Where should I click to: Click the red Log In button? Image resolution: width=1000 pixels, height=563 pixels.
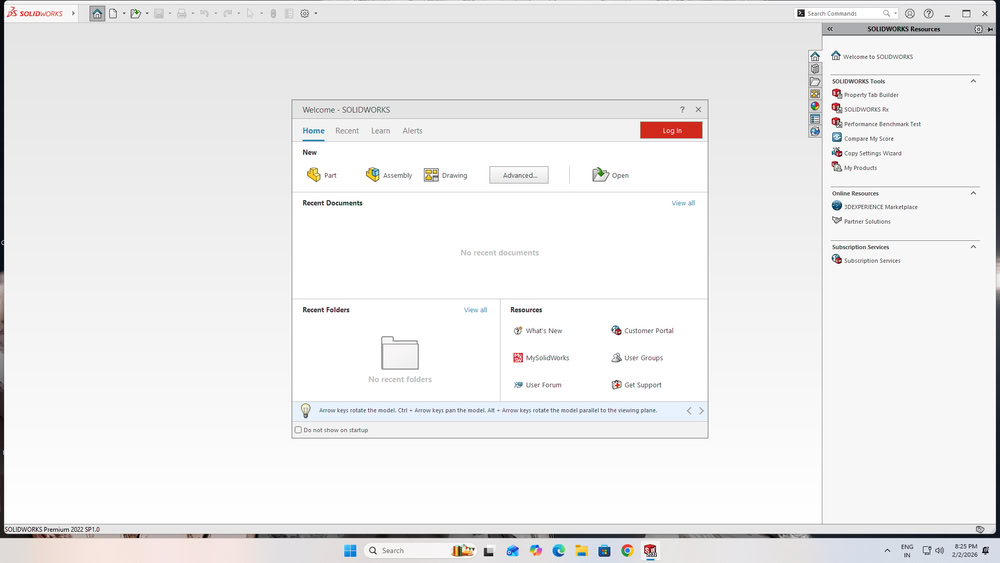(x=671, y=130)
